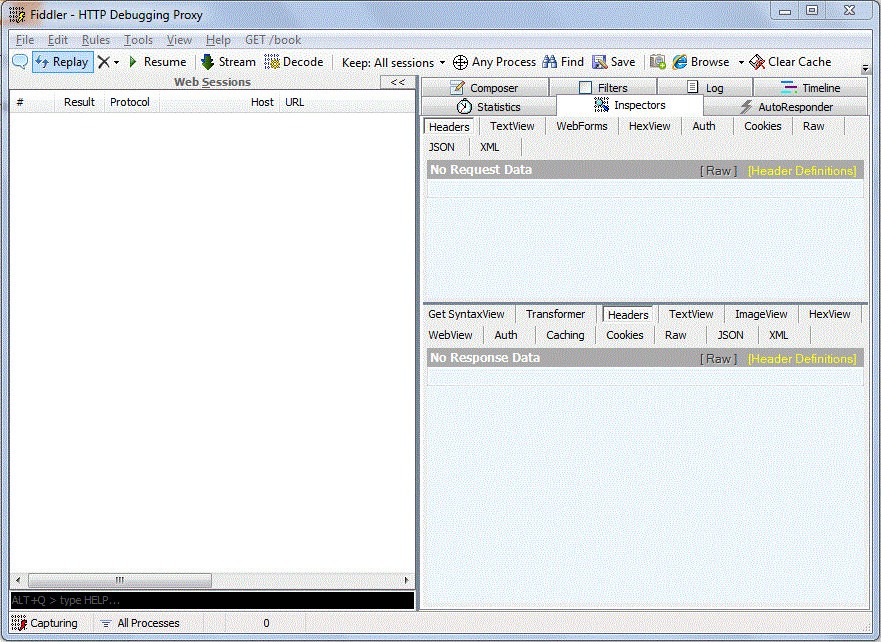
Task: Select the ImageView response tab
Action: [761, 314]
